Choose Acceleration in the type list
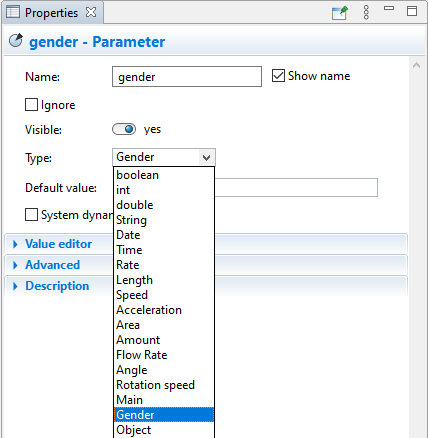Screen dimensions: 428x438 (164, 310)
